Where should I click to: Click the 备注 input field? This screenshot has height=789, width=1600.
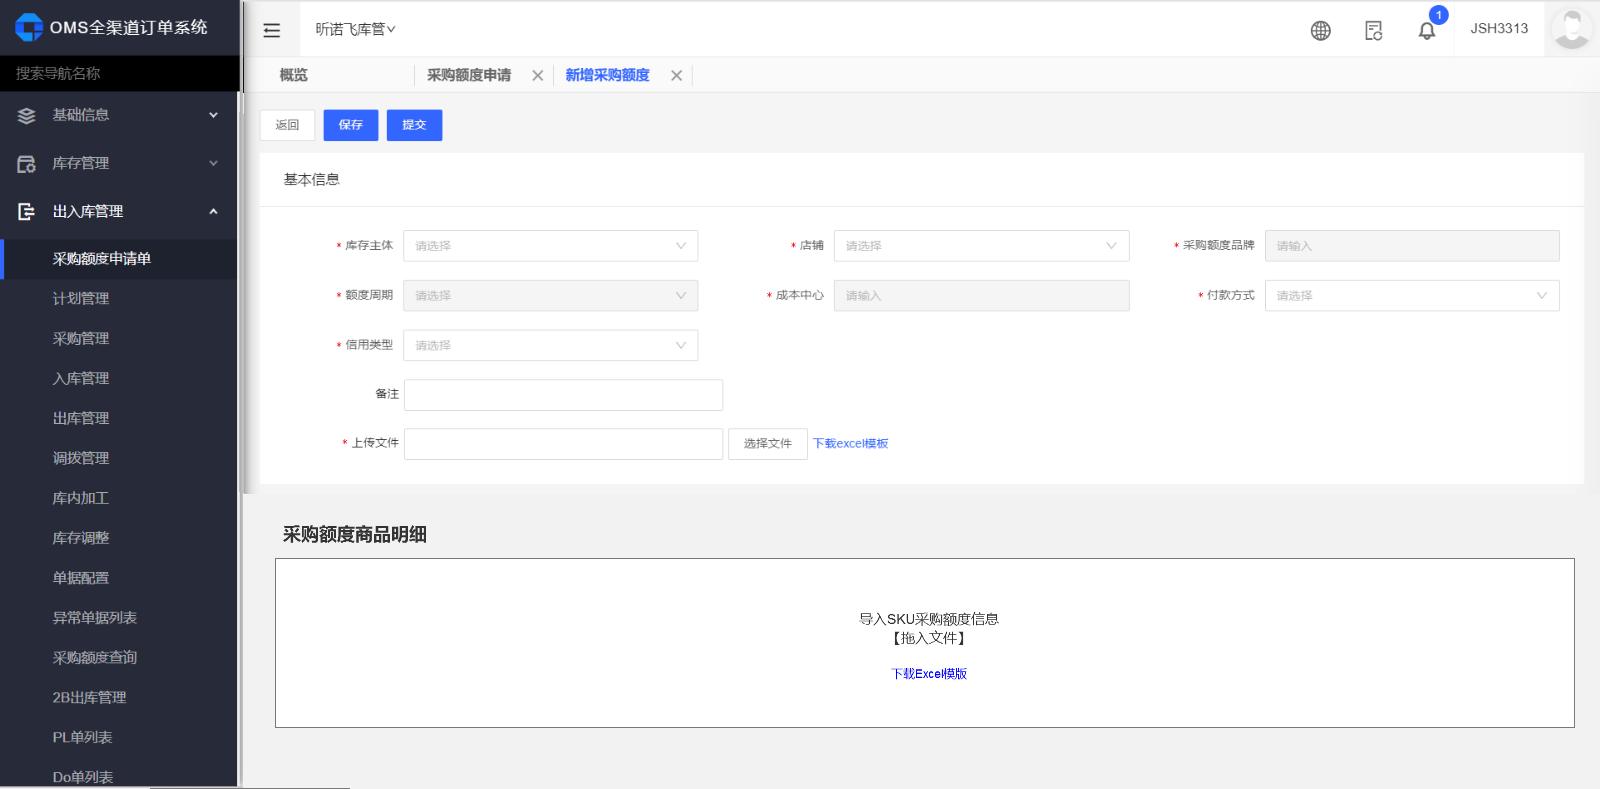[563, 395]
